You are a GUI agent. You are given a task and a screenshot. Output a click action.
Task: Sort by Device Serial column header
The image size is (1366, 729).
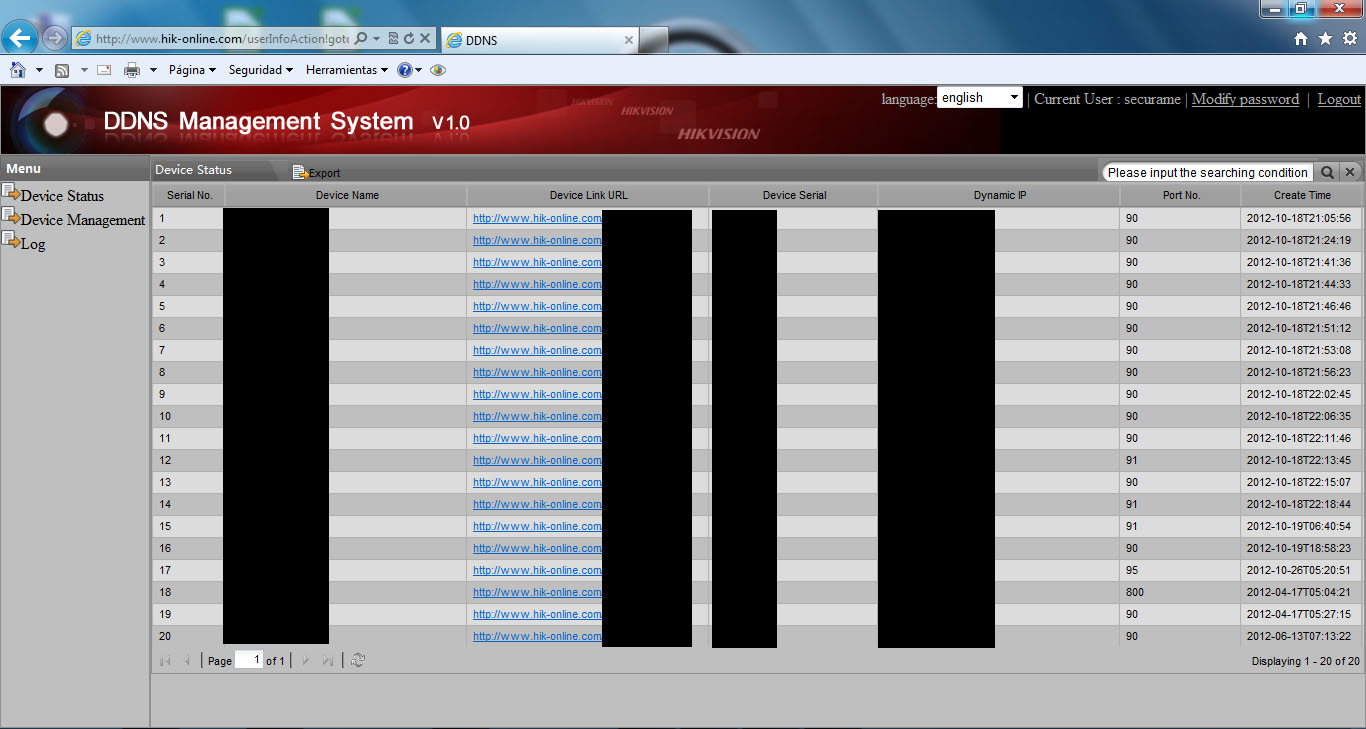point(794,195)
